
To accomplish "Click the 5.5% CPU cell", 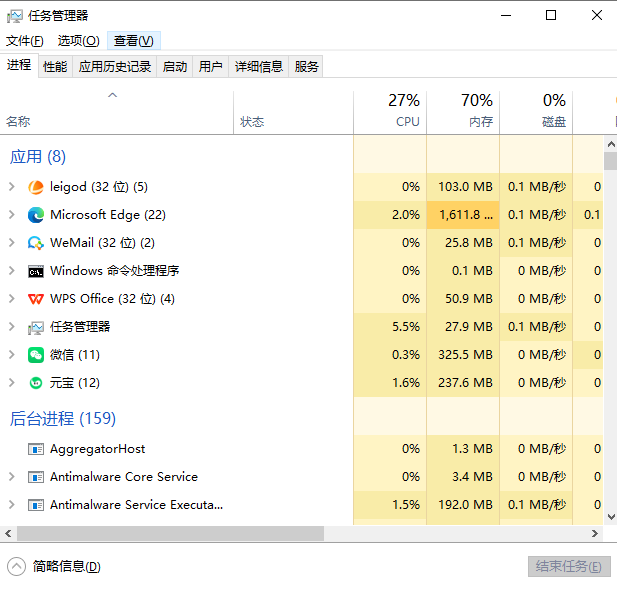I will click(390, 327).
